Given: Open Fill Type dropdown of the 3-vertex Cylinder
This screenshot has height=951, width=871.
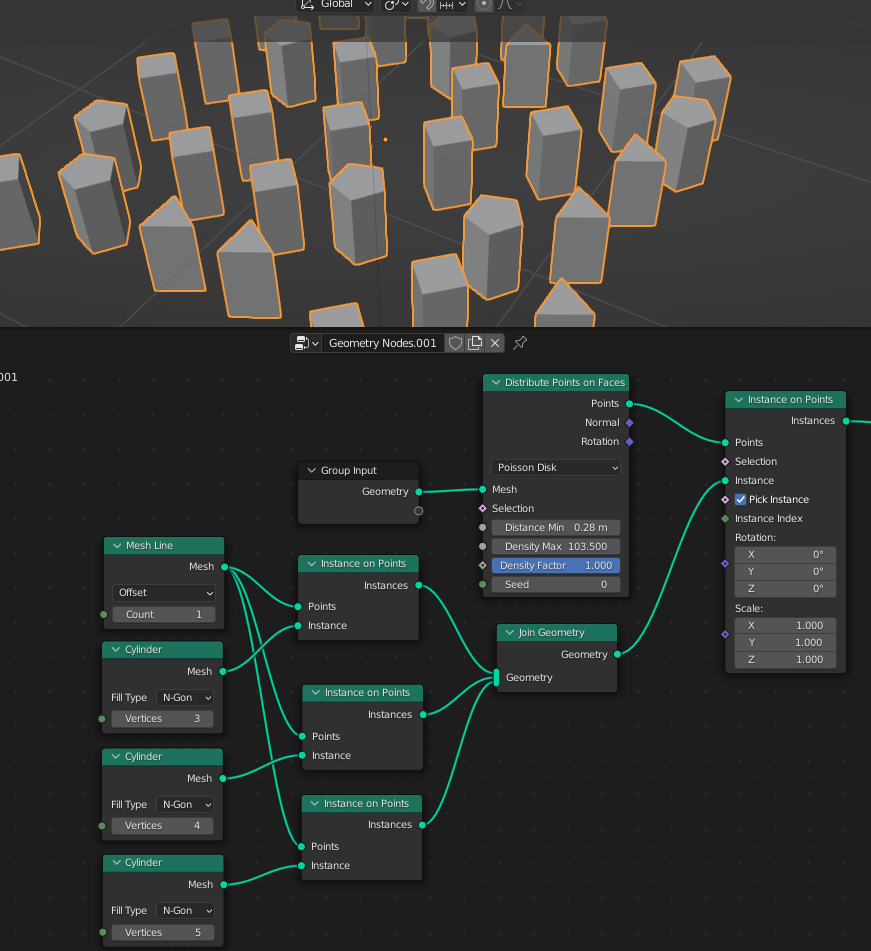Looking at the screenshot, I should coord(184,697).
